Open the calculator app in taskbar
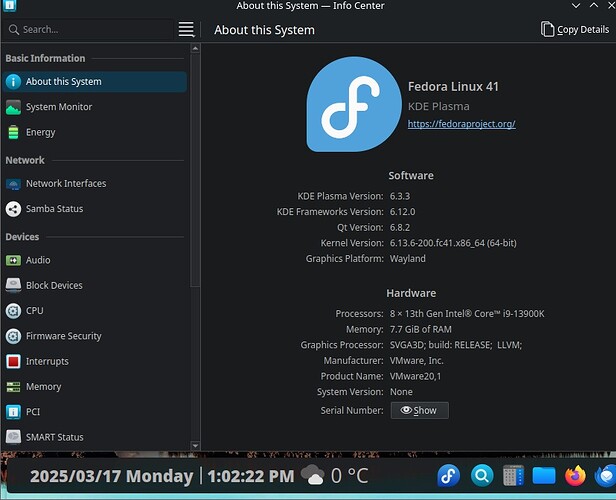Image resolution: width=616 pixels, height=500 pixels. [x=513, y=476]
